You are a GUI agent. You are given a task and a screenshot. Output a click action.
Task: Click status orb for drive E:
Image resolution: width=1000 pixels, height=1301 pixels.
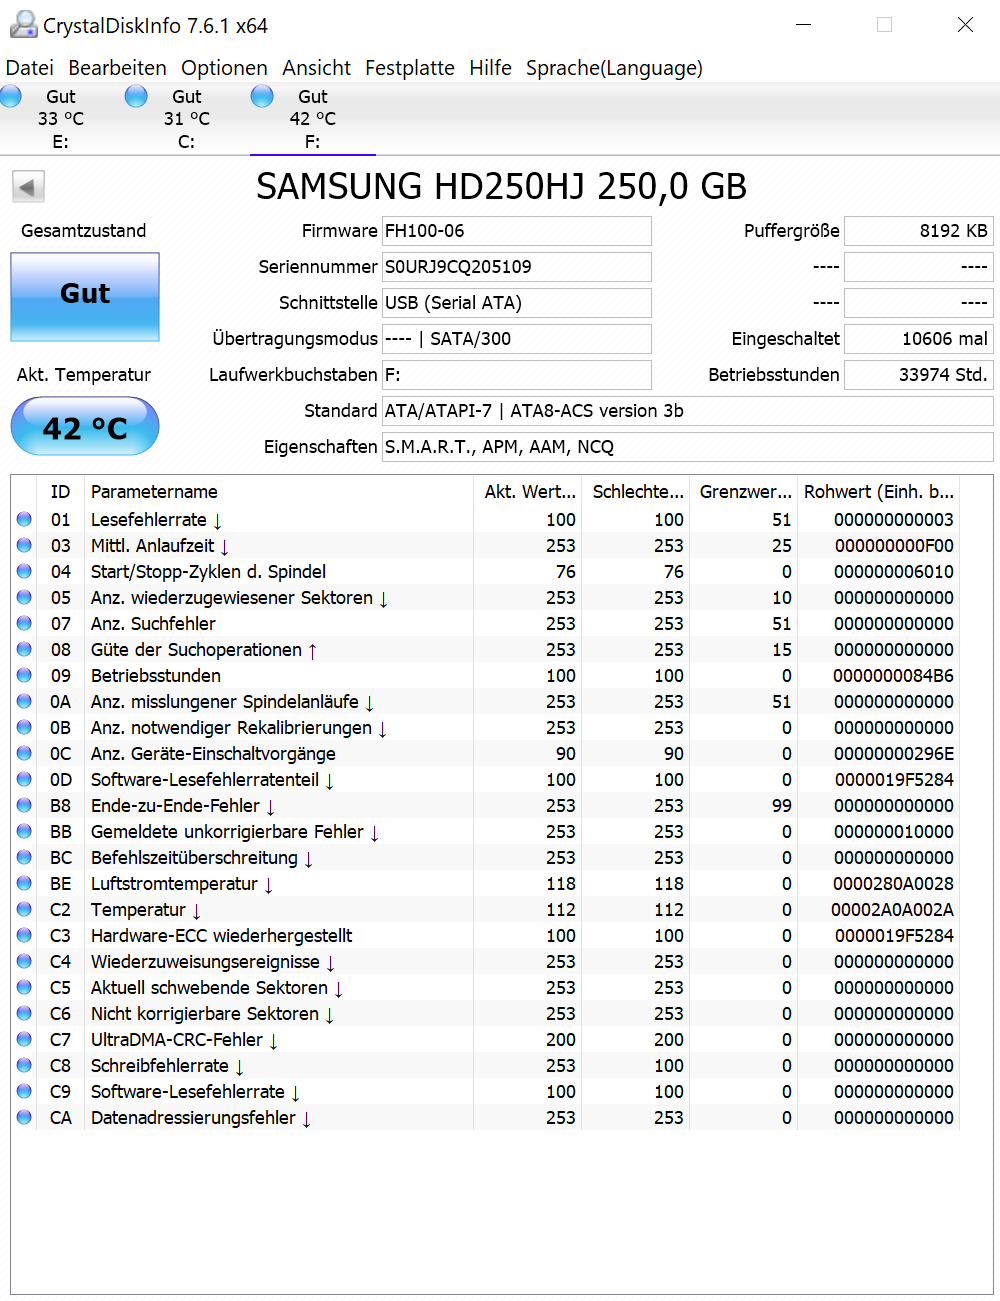tap(11, 96)
